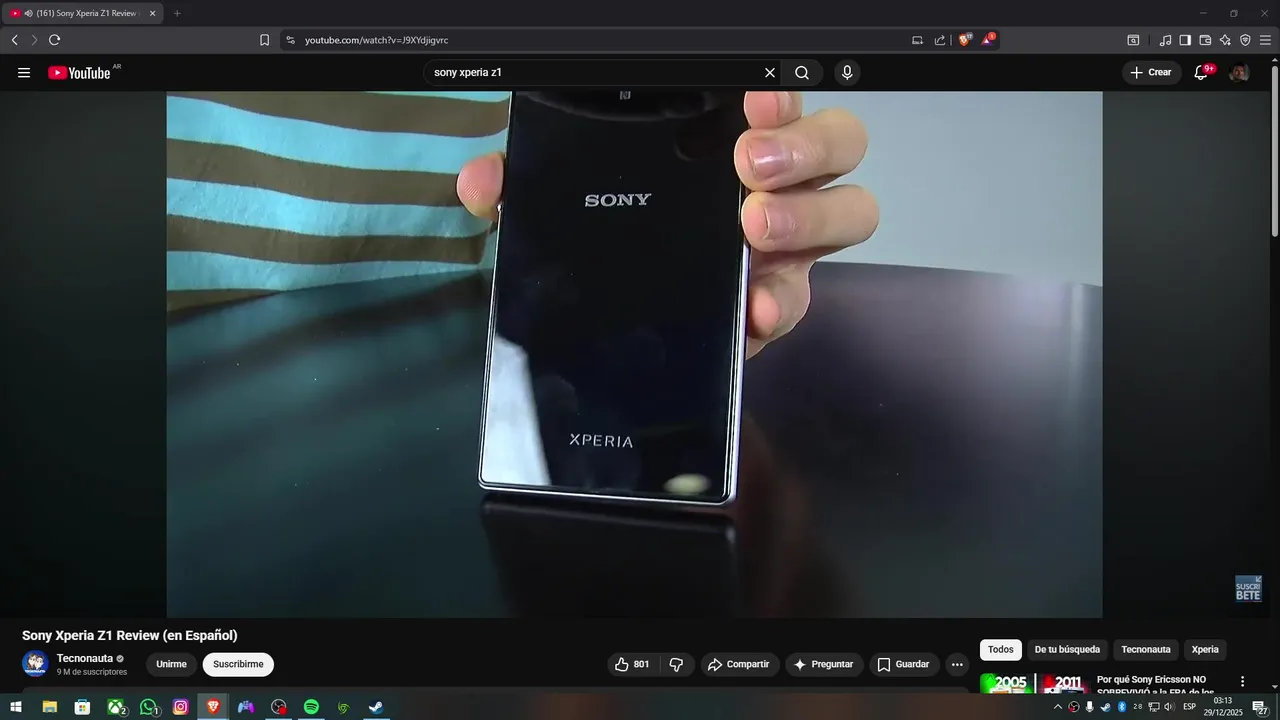Open tab search button in toolbar
Viewport: 1280px width, 720px height.
[x=1133, y=40]
